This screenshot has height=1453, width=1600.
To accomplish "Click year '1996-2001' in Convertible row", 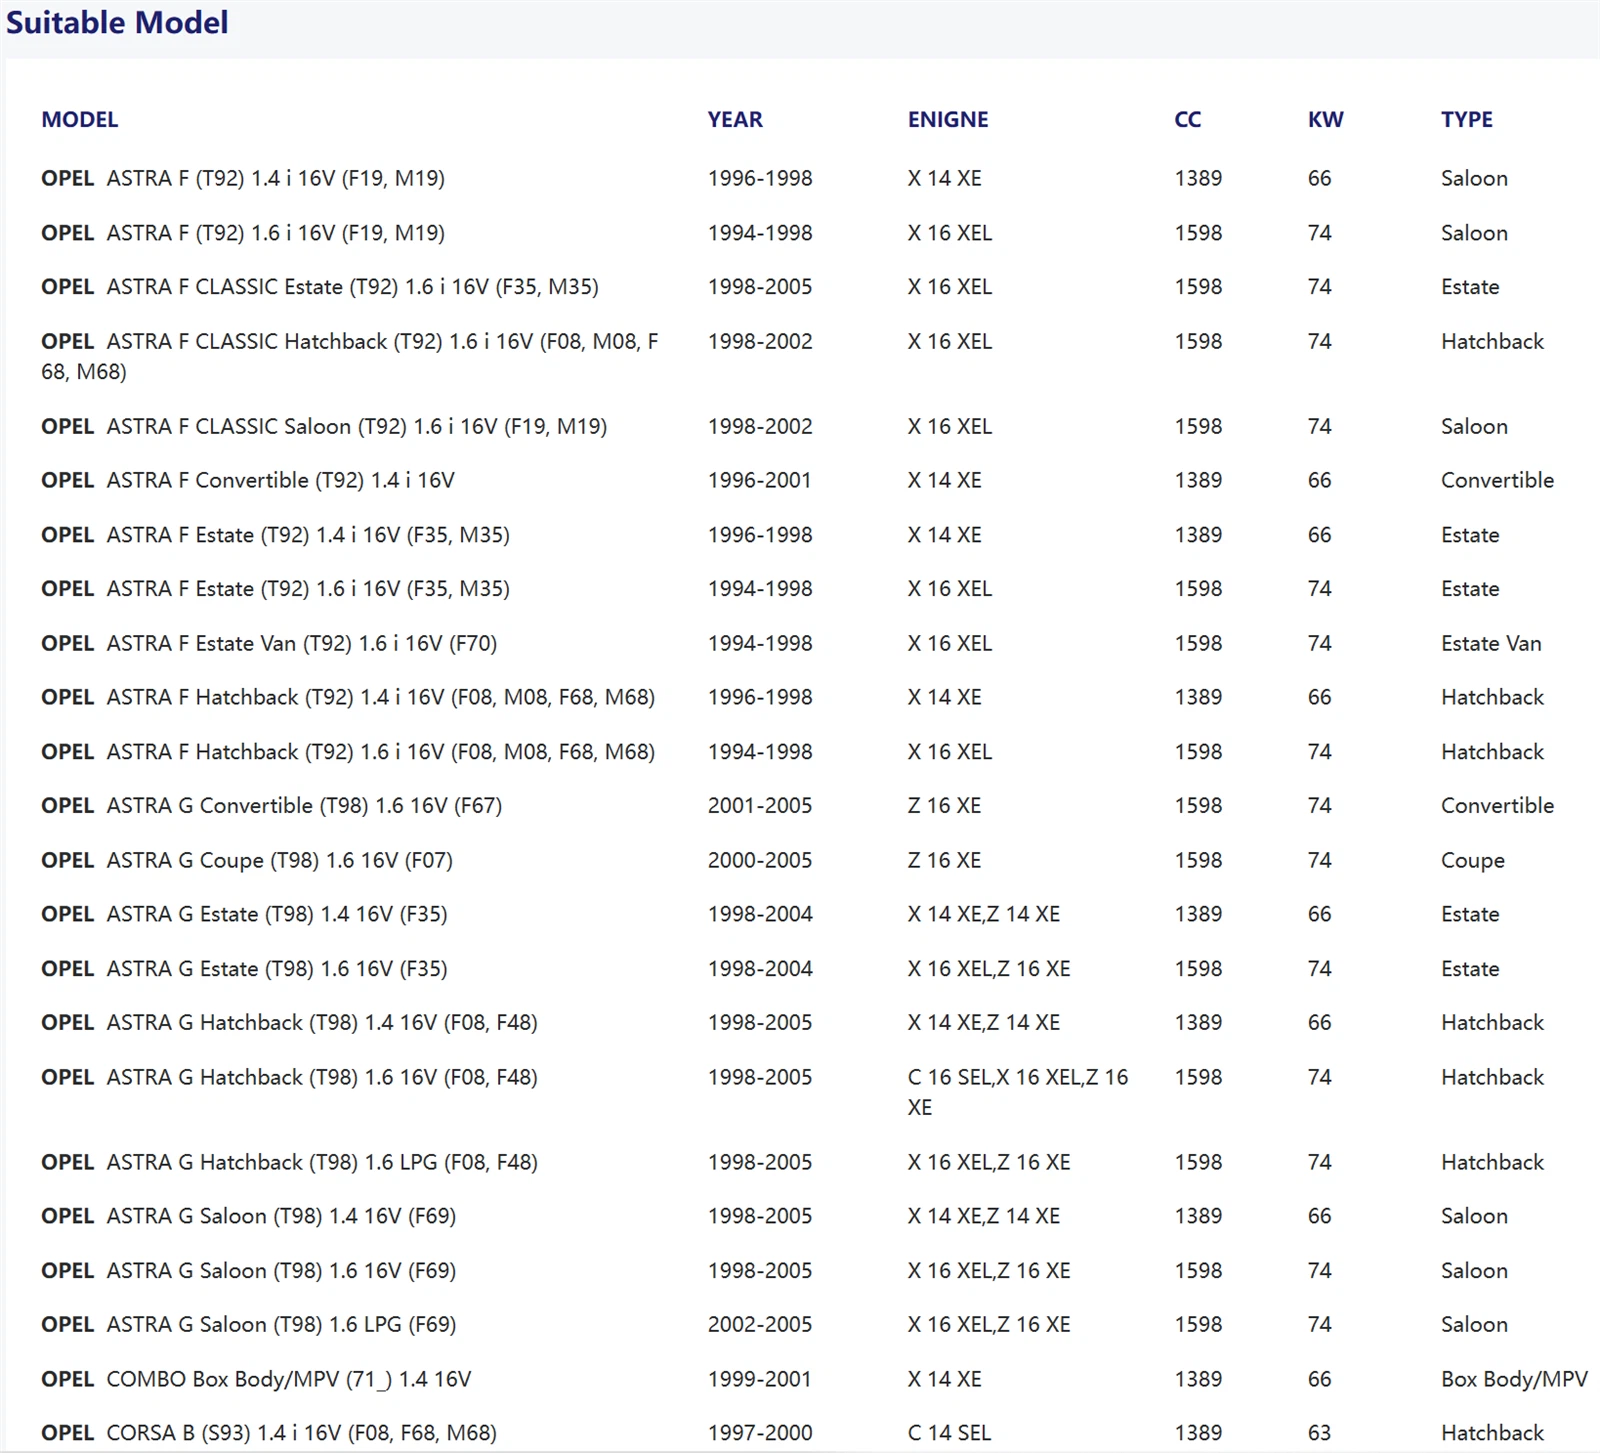I will point(760,480).
